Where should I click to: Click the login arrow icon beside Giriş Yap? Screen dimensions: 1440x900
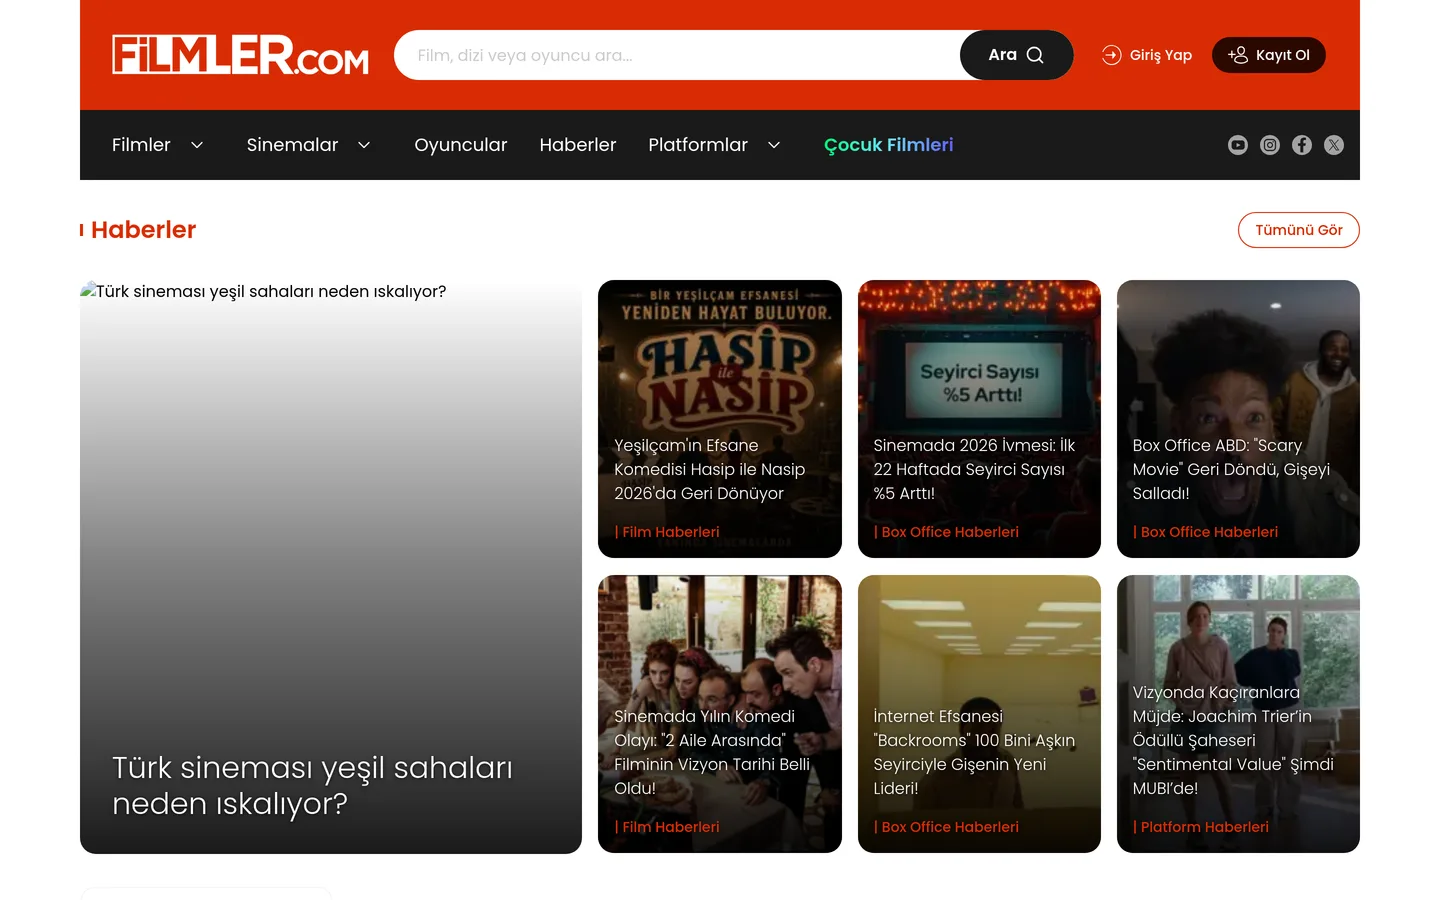[x=1112, y=55]
